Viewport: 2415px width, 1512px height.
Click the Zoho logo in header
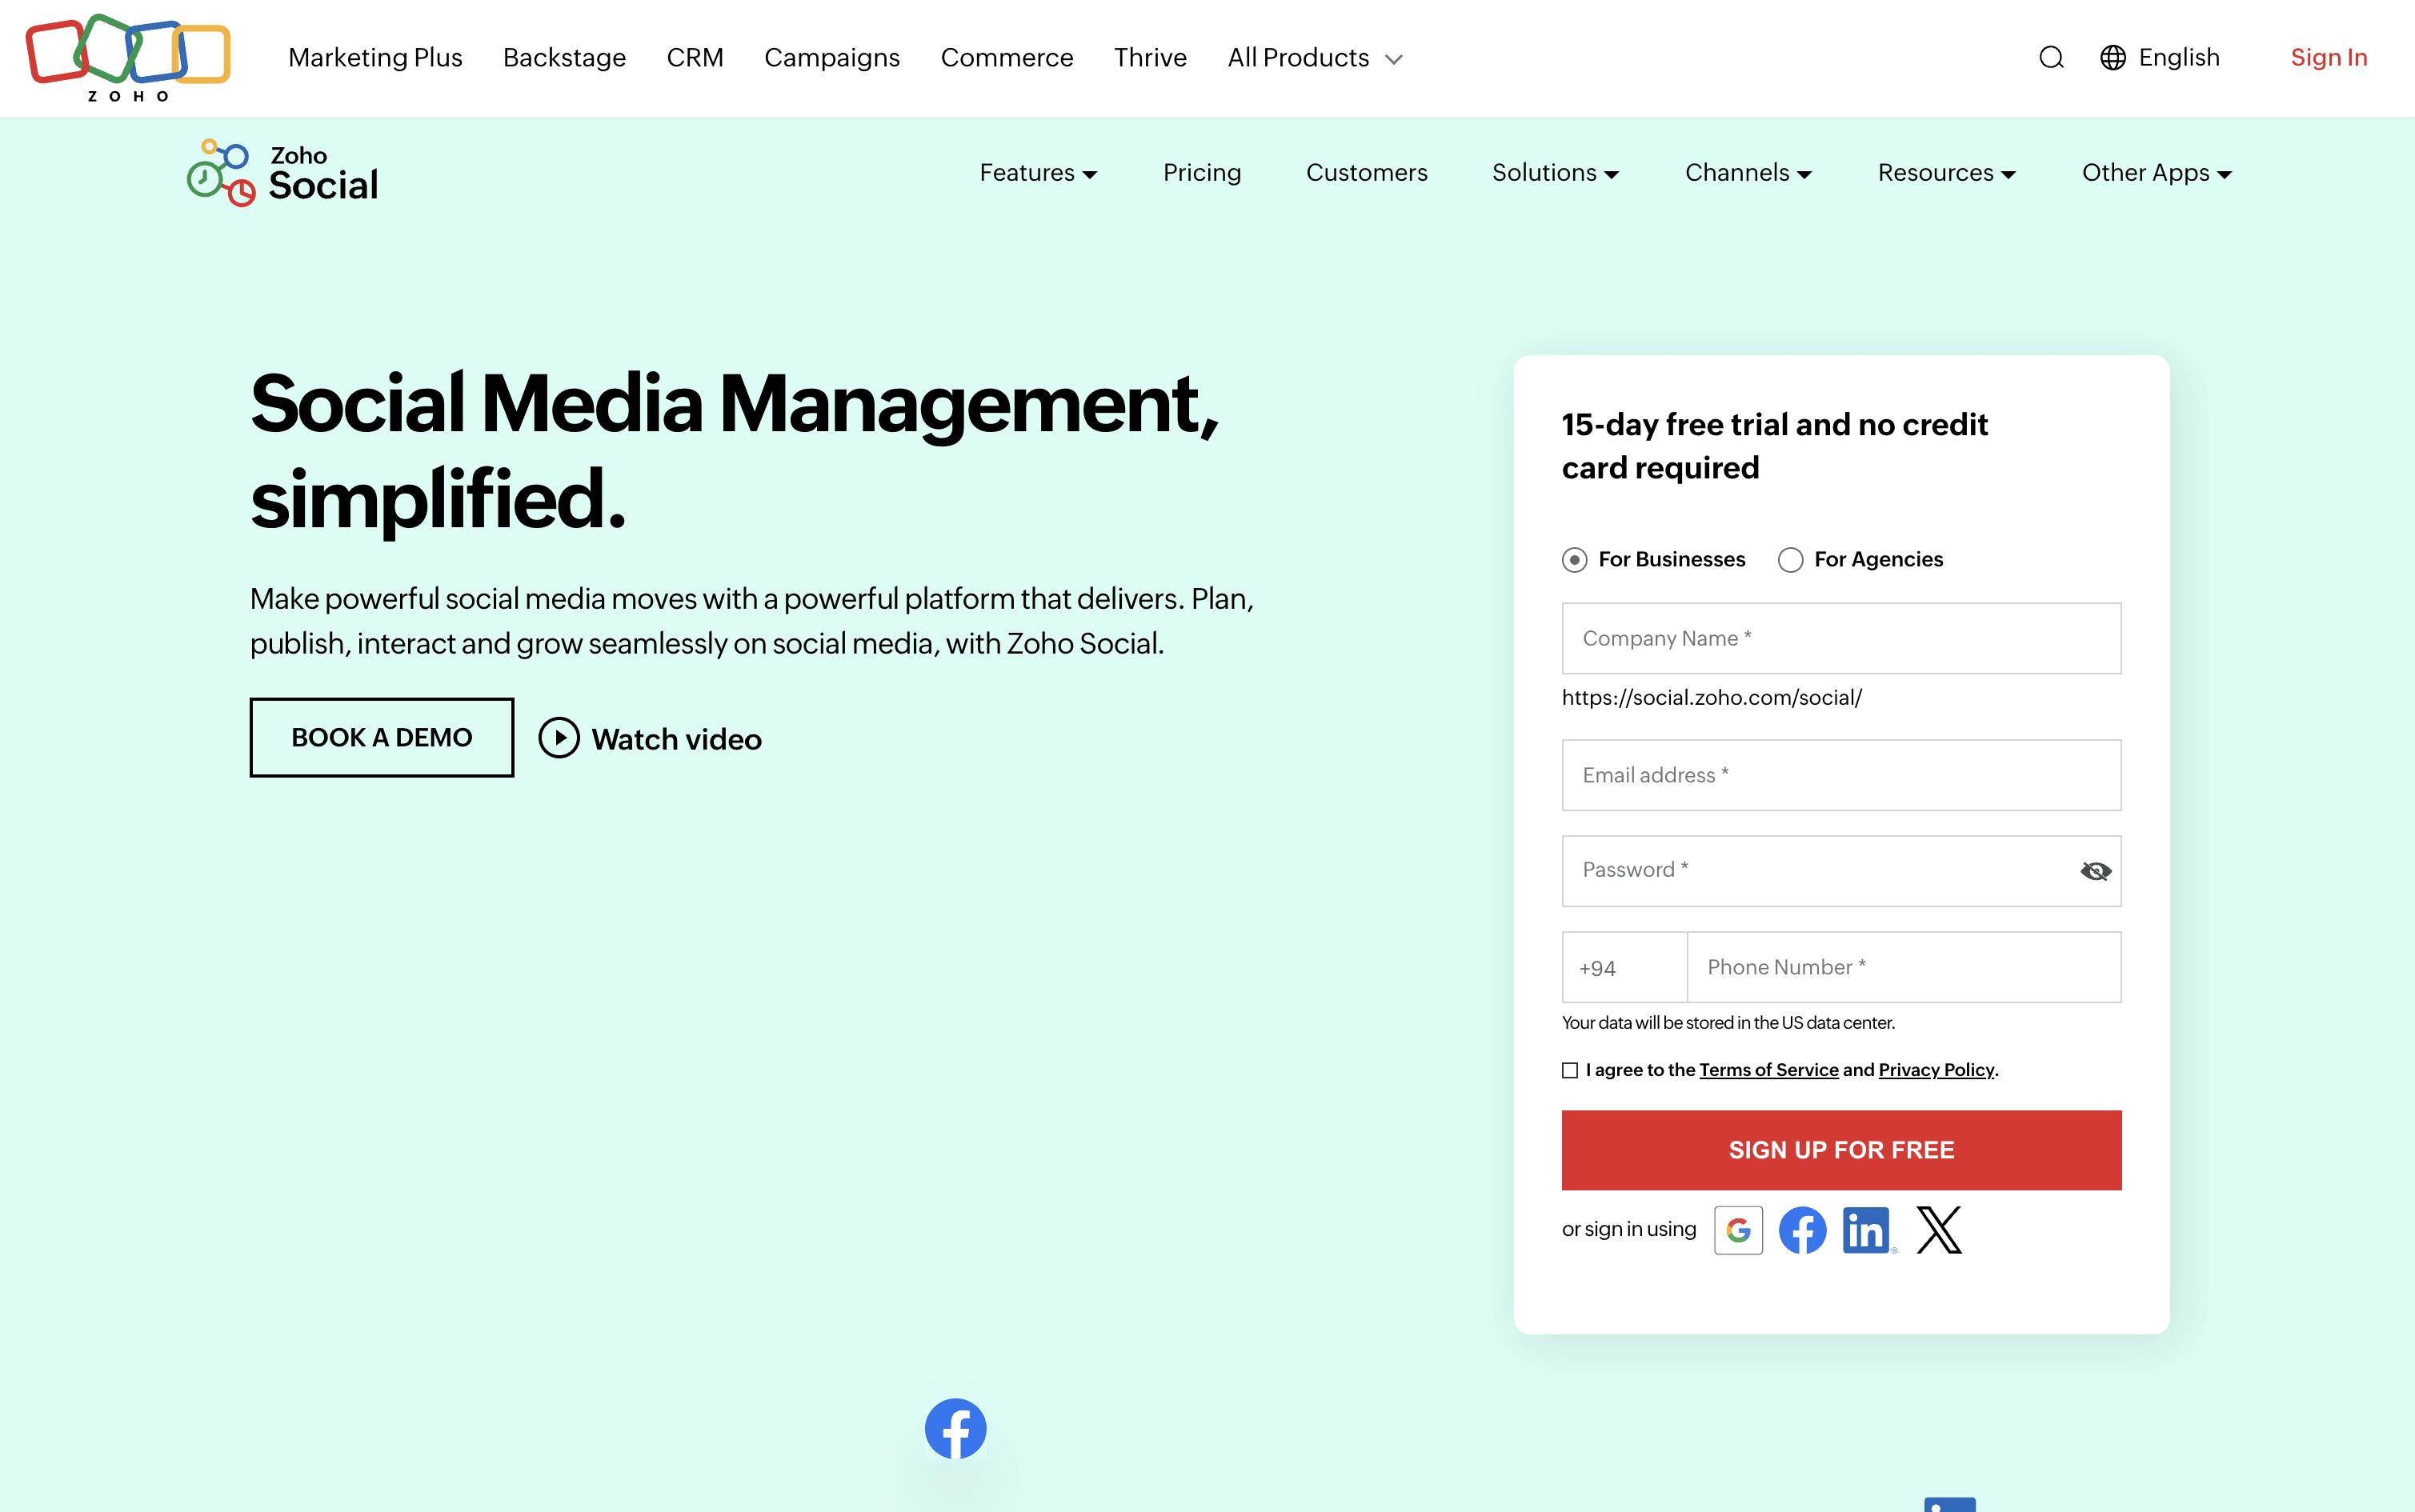tap(128, 58)
